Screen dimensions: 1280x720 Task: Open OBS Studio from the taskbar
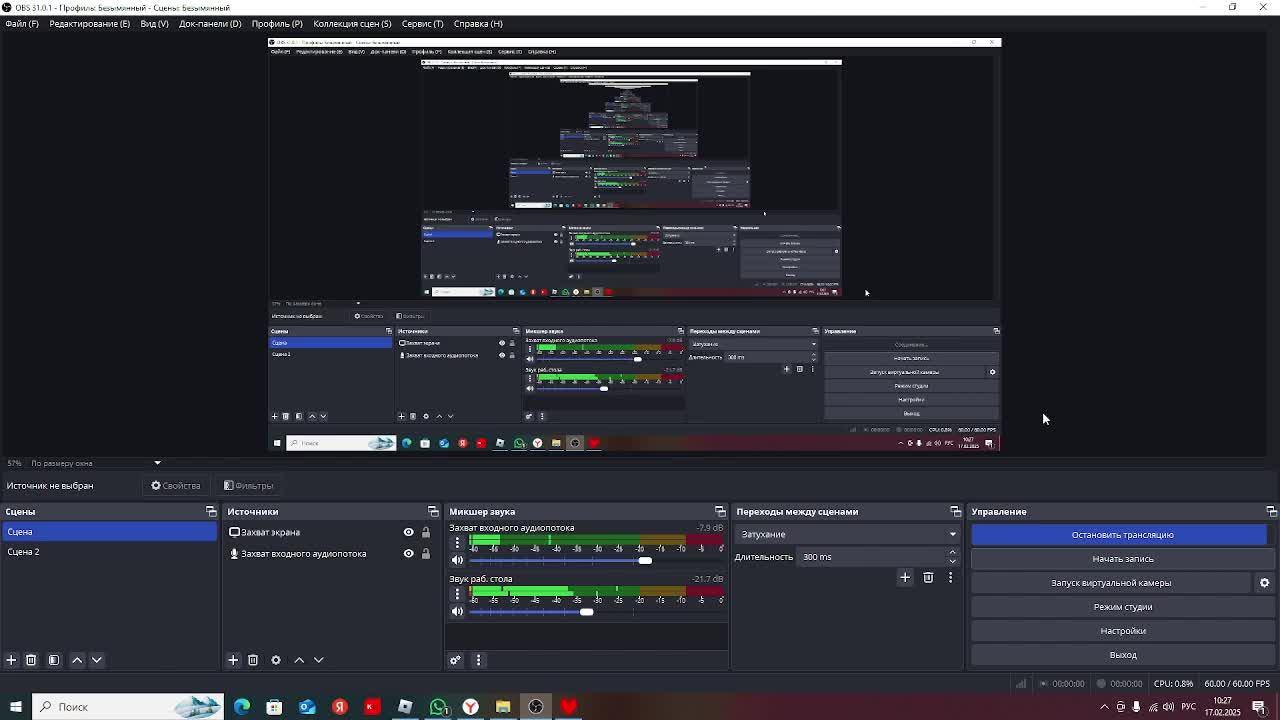click(x=536, y=707)
